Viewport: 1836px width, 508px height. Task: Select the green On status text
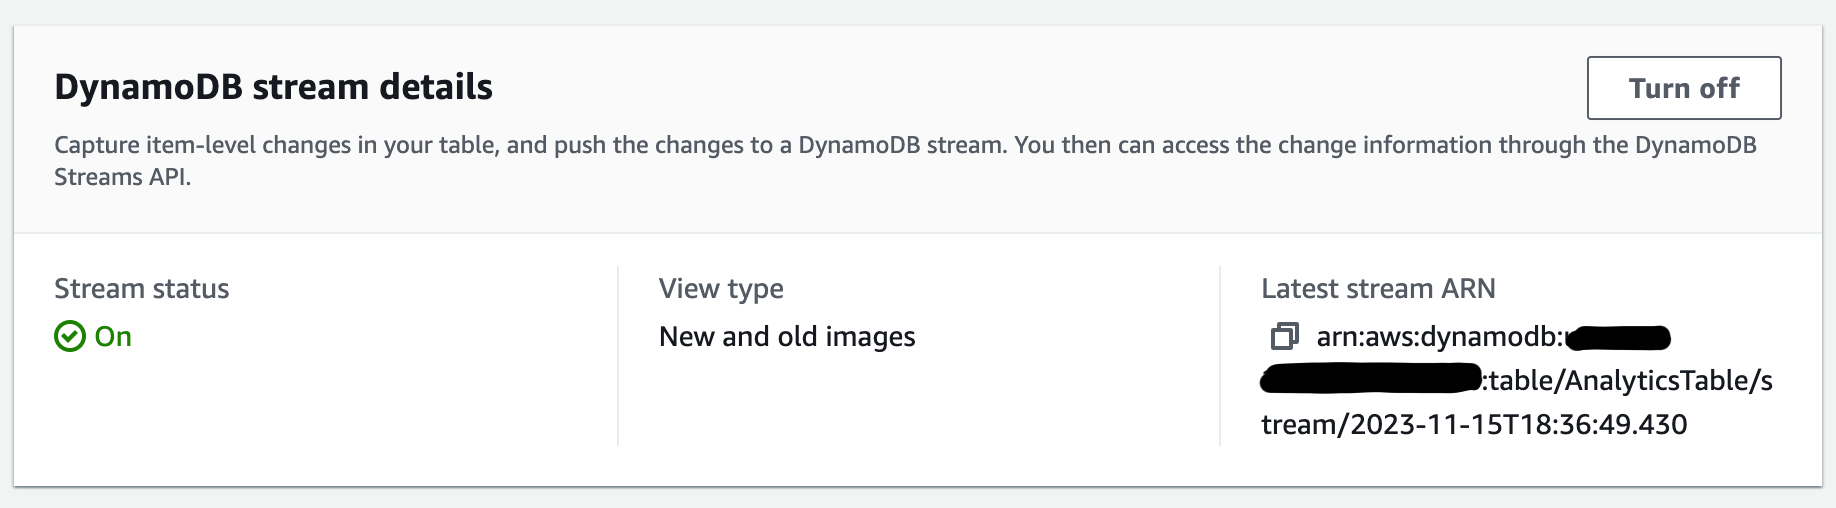click(x=113, y=337)
